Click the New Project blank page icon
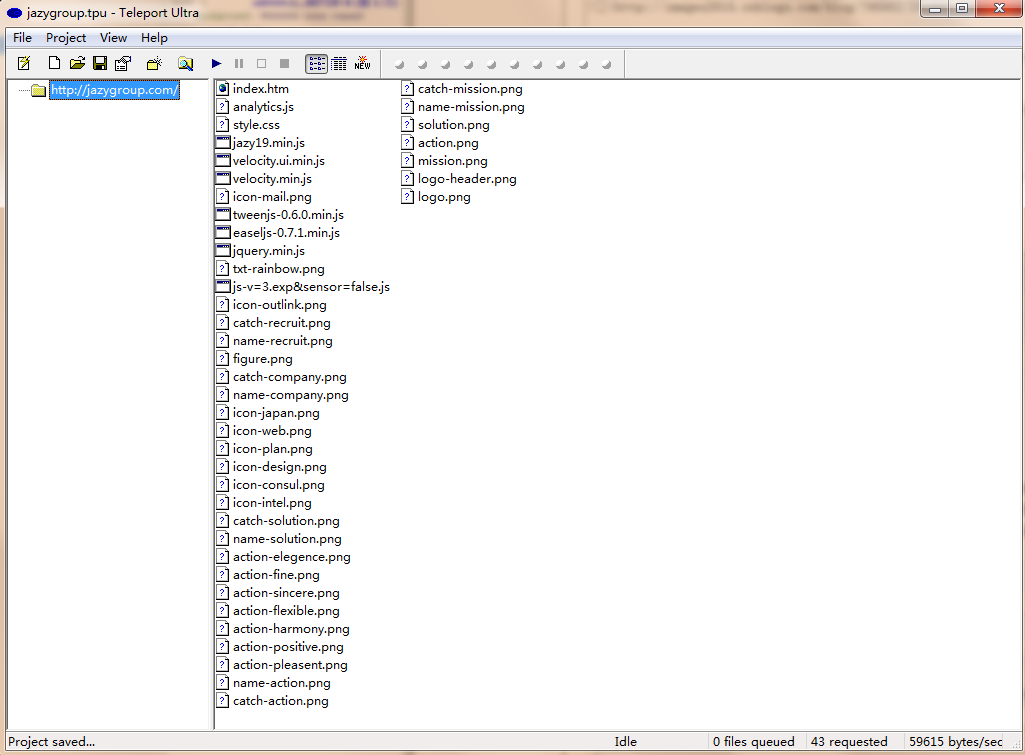Screen dimensions: 1025x755 click(55, 63)
